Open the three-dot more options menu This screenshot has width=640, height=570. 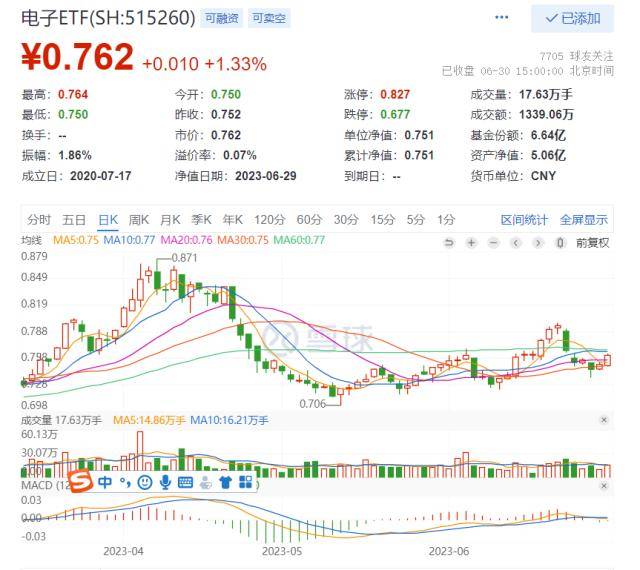pos(501,18)
